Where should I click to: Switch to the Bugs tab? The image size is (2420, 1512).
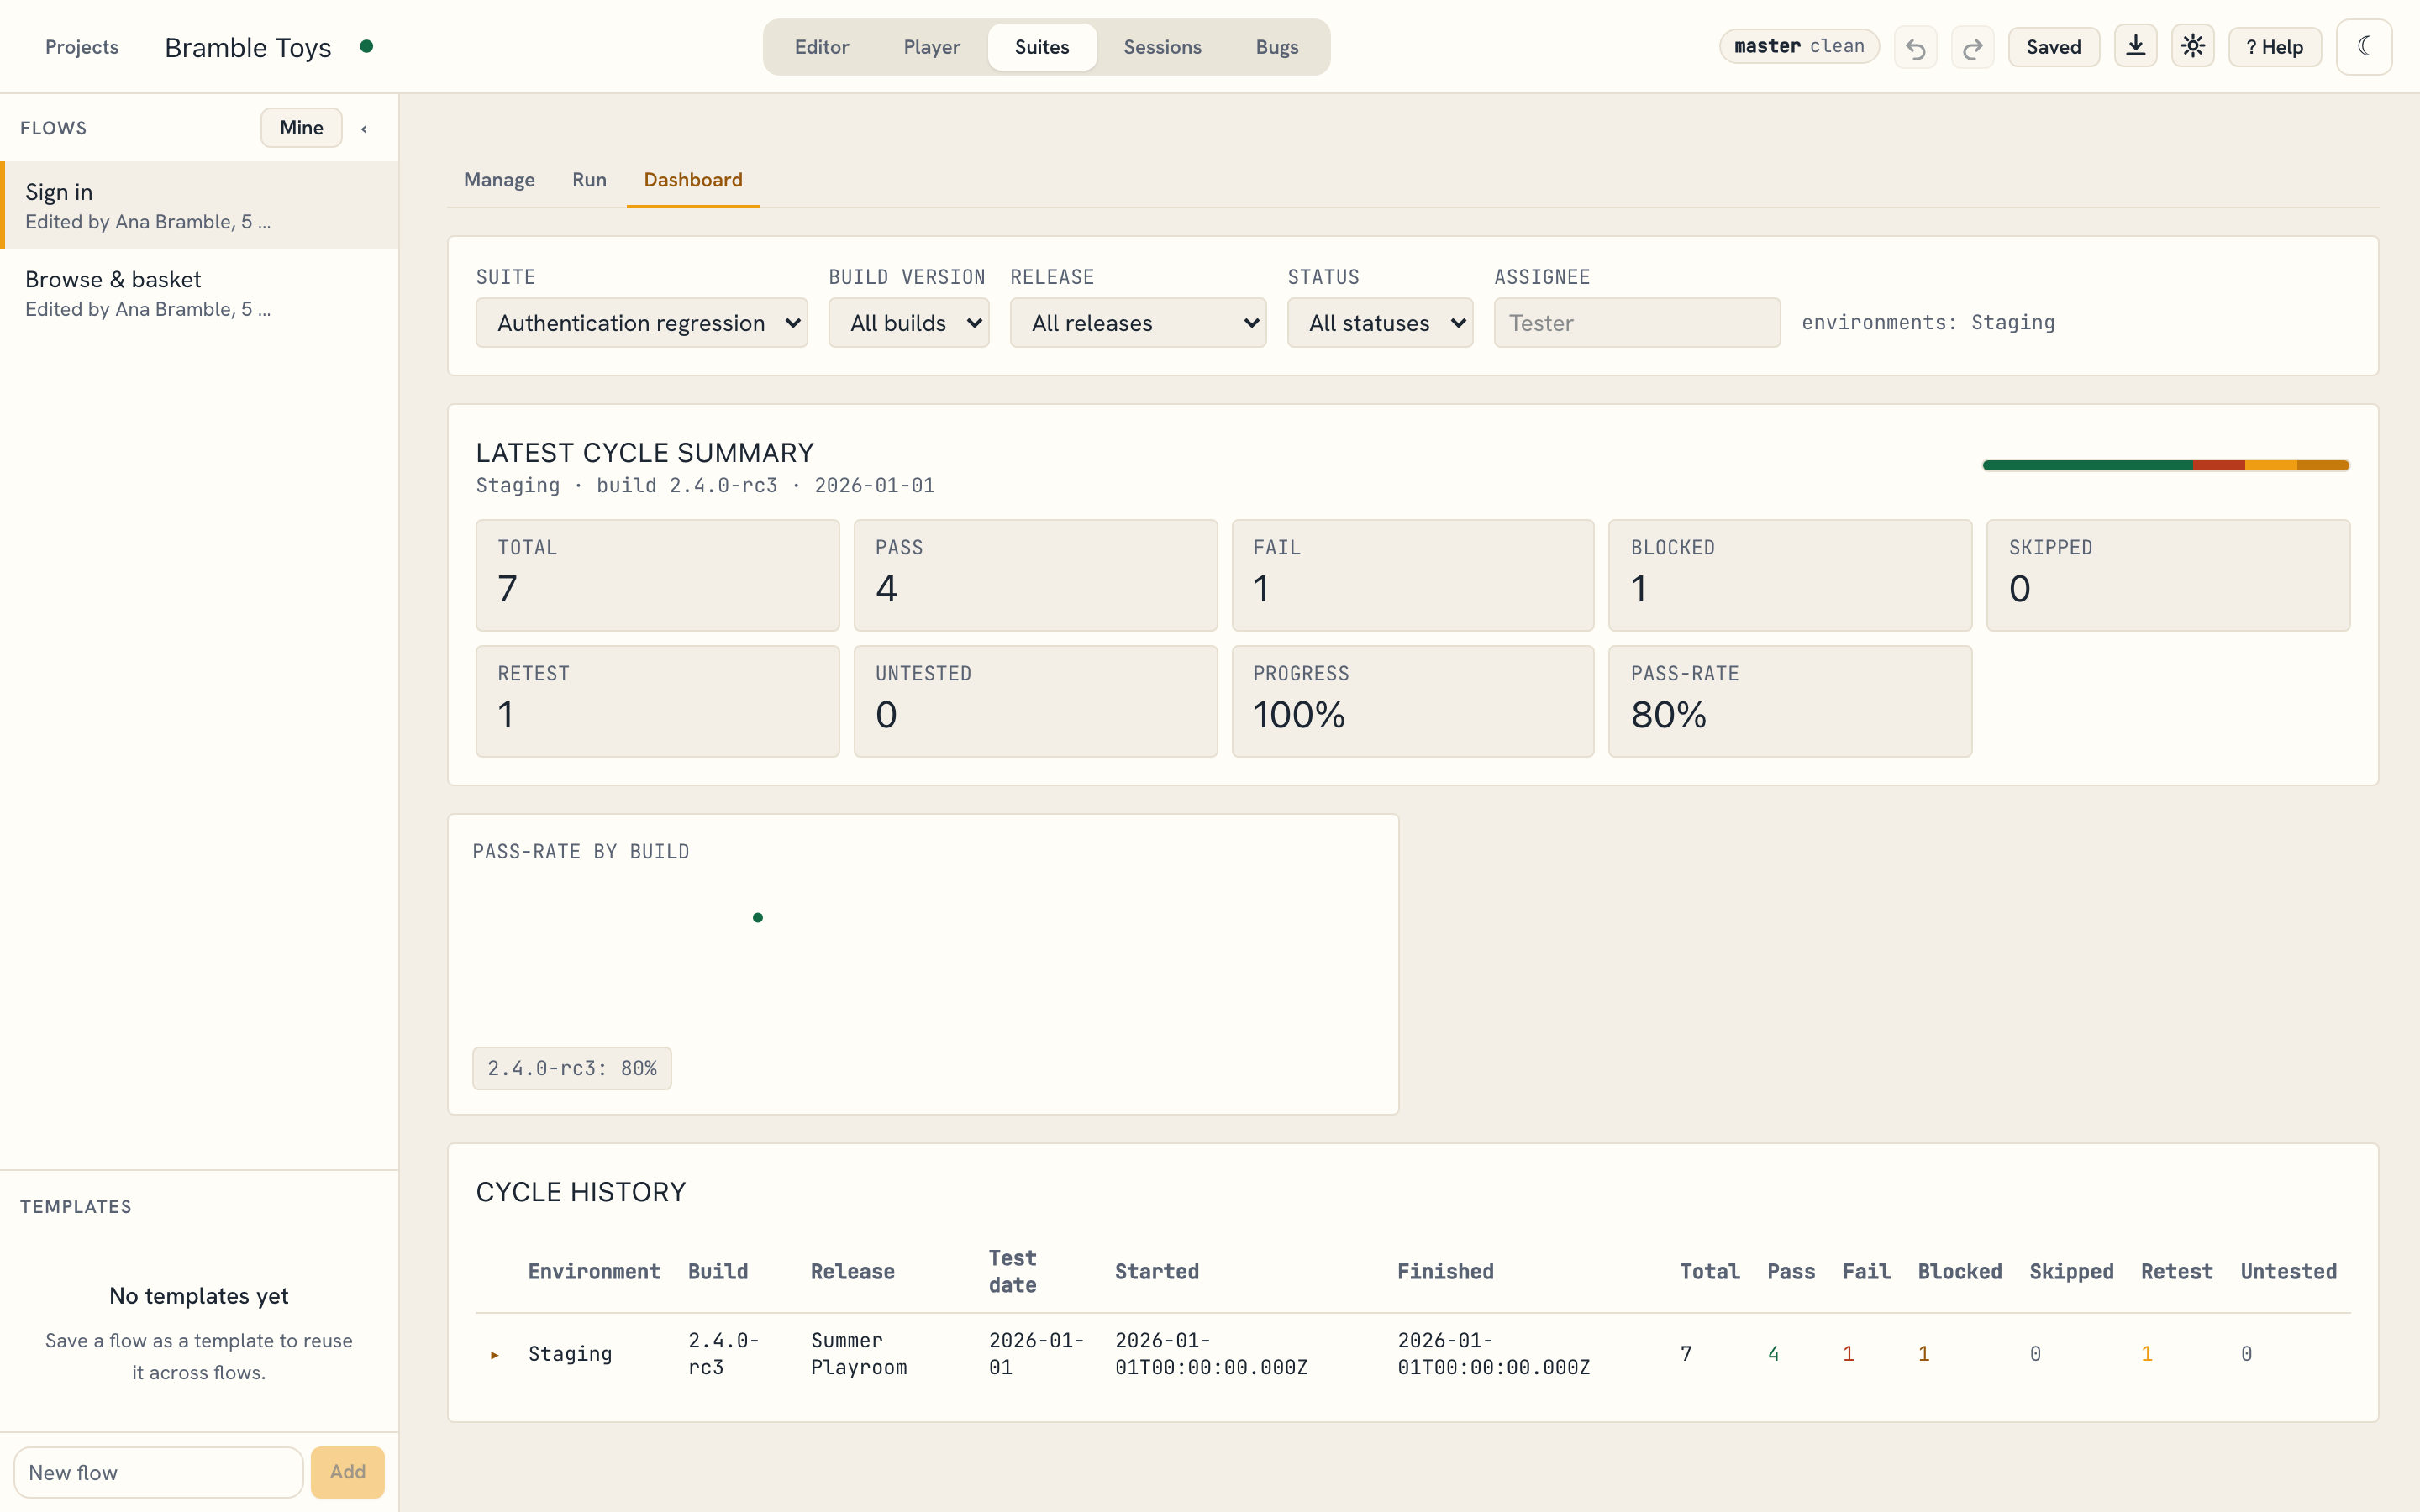(x=1277, y=47)
